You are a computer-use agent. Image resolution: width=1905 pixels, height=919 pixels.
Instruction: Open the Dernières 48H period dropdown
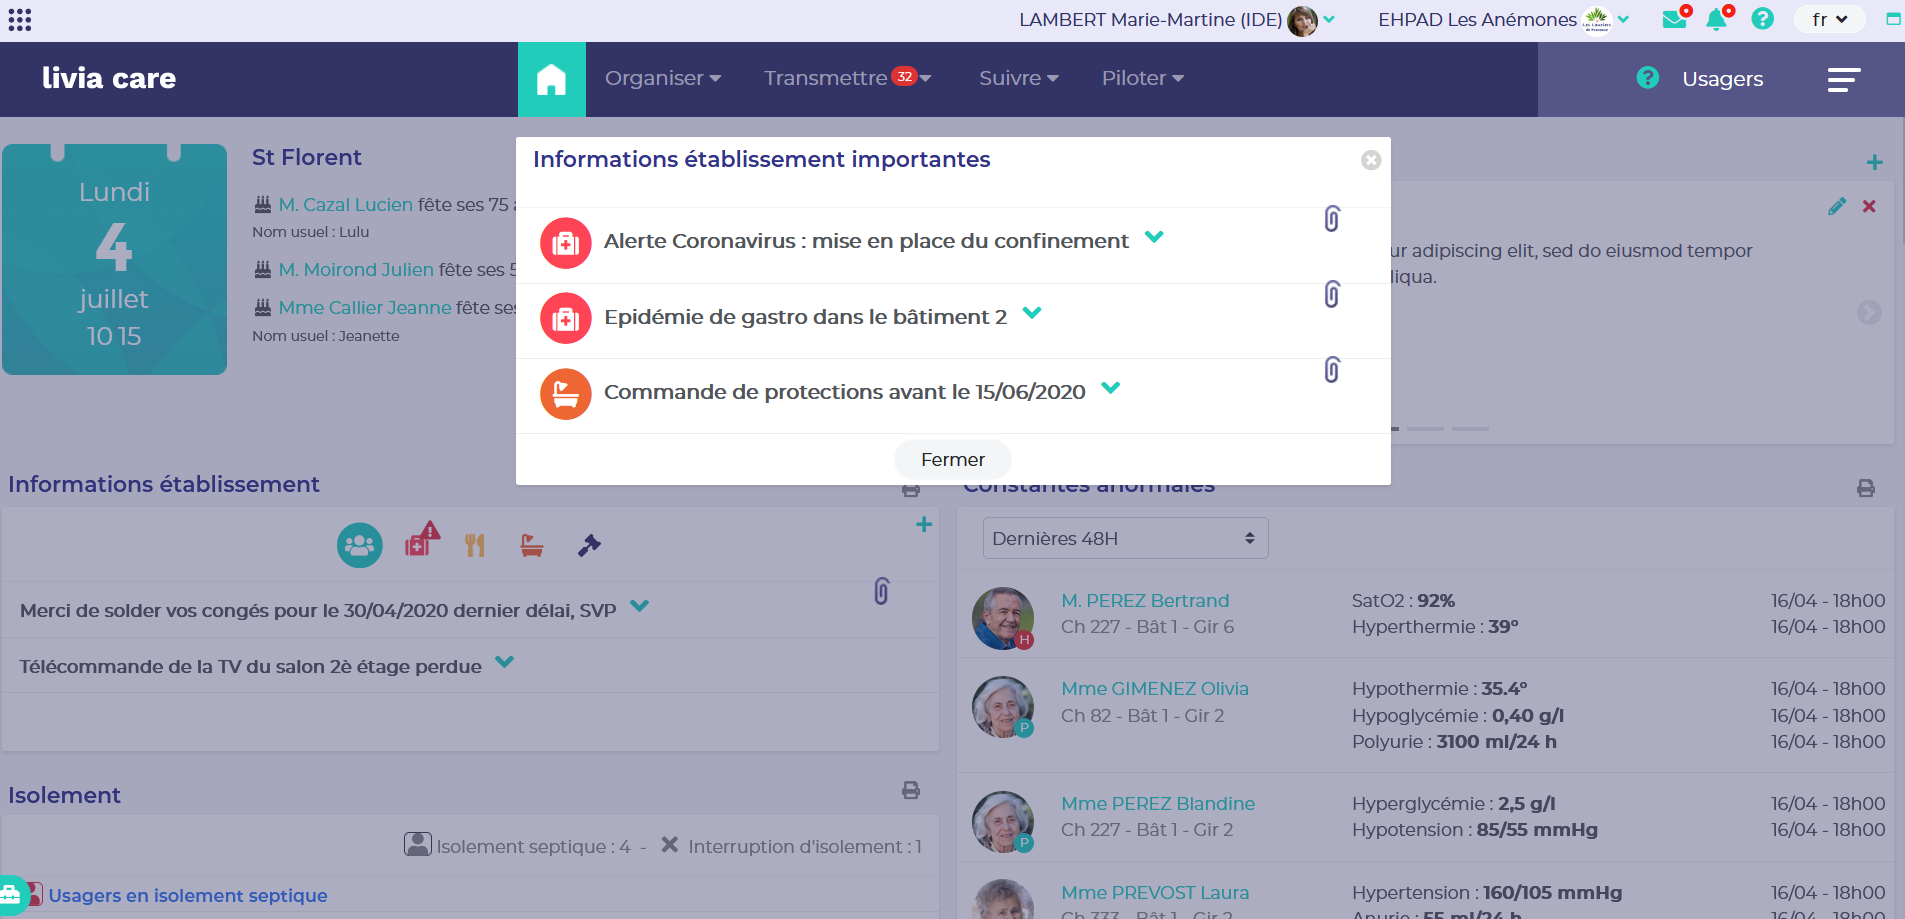[x=1125, y=538]
